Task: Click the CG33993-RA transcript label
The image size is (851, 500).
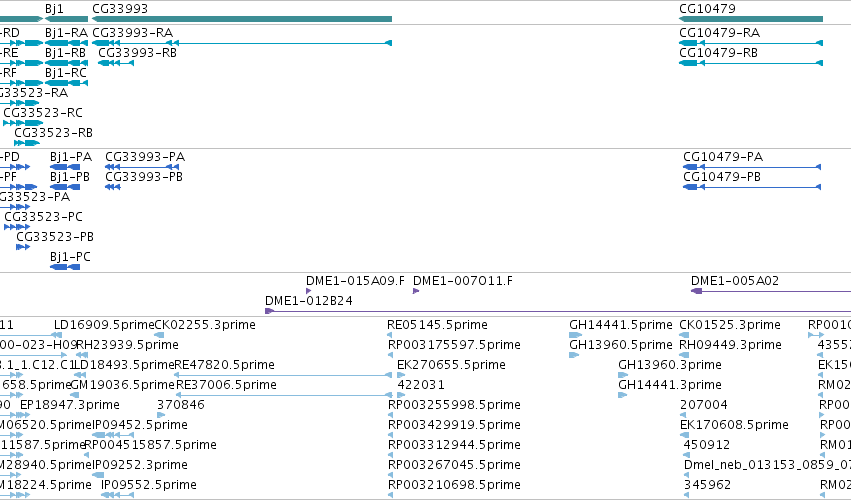Action: (132, 33)
